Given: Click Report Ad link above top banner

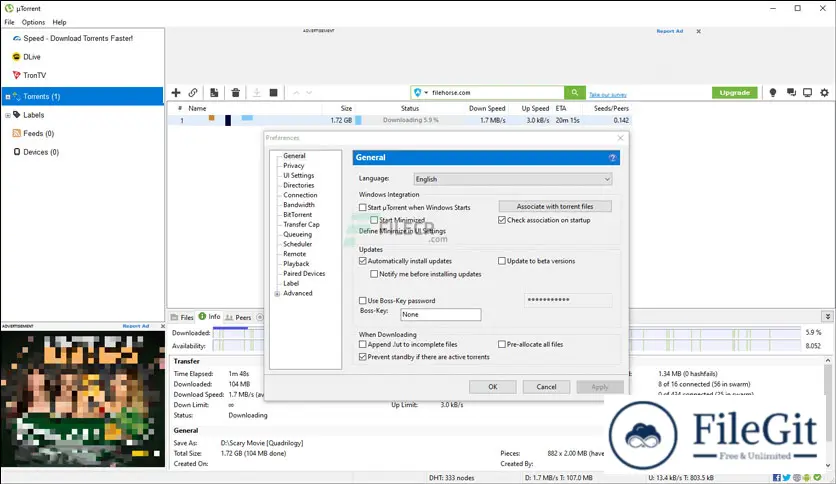Looking at the screenshot, I should click(670, 31).
